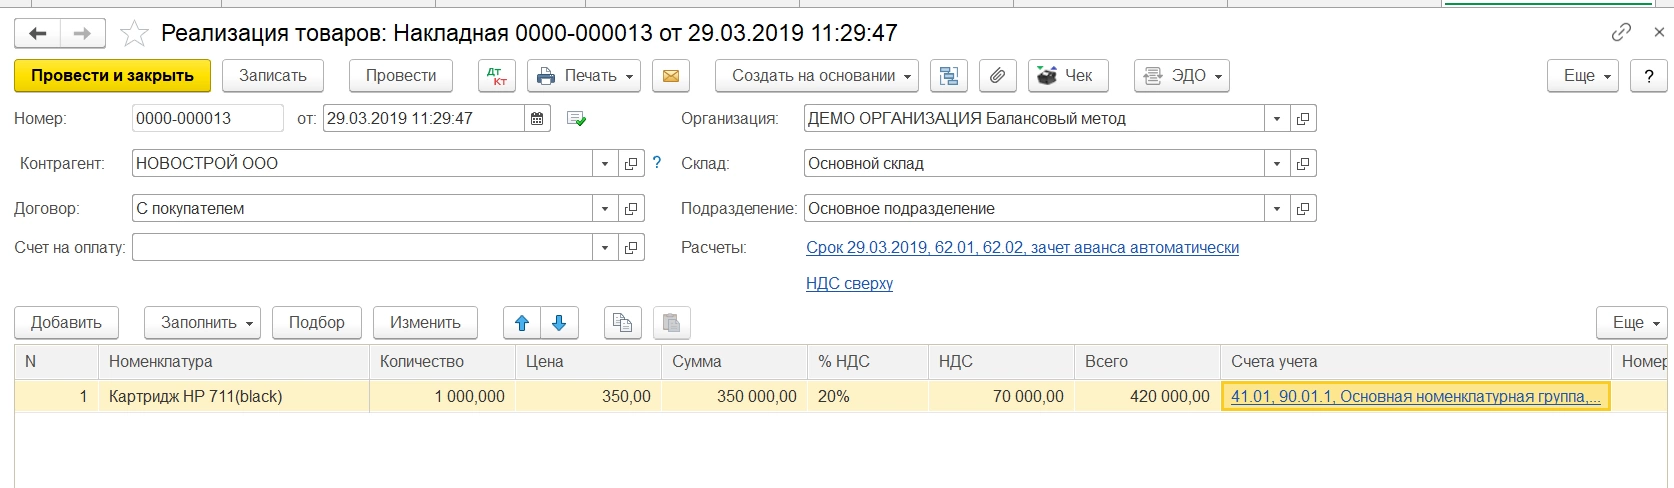
Task: Open the ЭДО menu
Action: pos(1181,76)
